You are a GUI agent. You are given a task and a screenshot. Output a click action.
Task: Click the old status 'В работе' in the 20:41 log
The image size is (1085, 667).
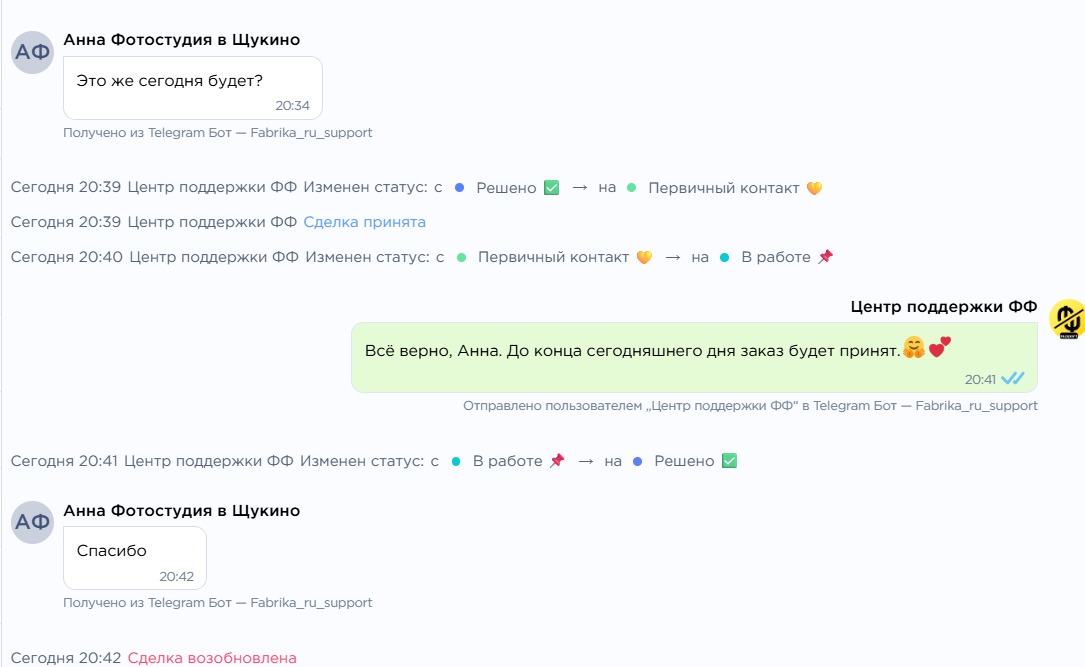pos(507,462)
